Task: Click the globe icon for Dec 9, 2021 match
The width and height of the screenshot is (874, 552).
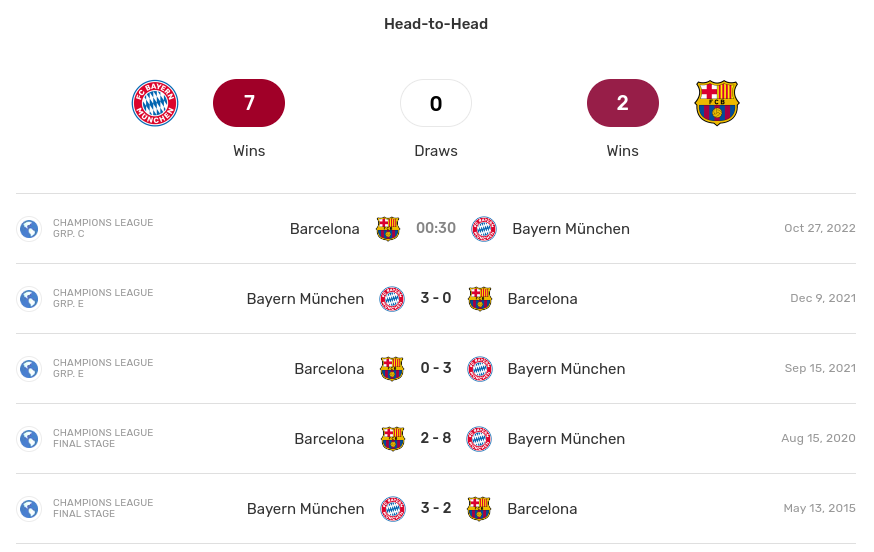Action: click(29, 299)
